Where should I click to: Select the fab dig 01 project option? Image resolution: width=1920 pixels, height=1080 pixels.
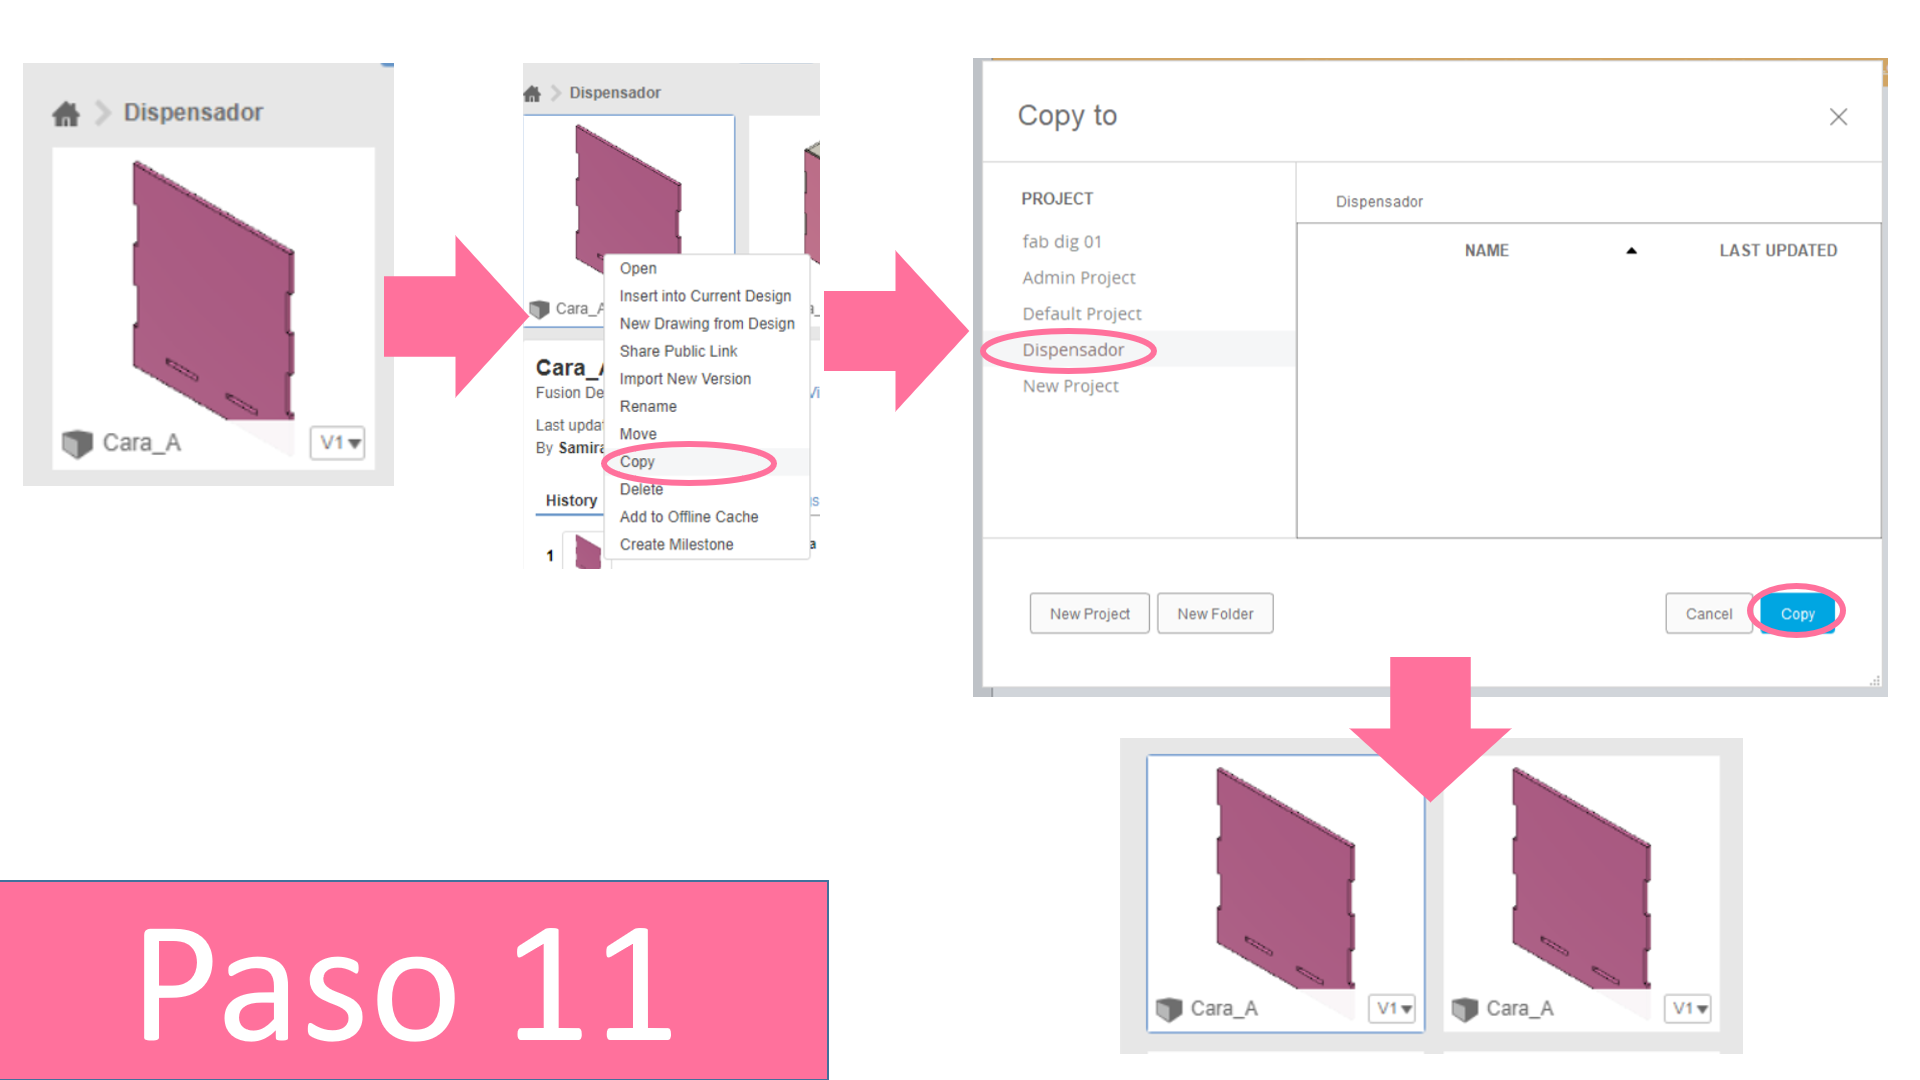(1065, 240)
